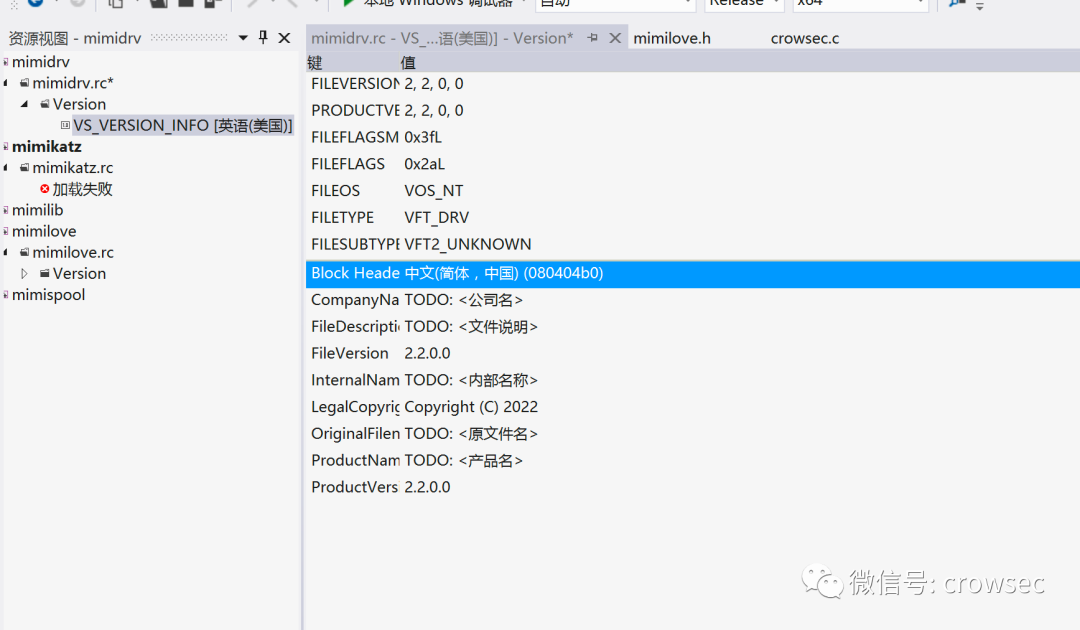Select the InternalName key
This screenshot has width=1080, height=630.
(x=355, y=381)
